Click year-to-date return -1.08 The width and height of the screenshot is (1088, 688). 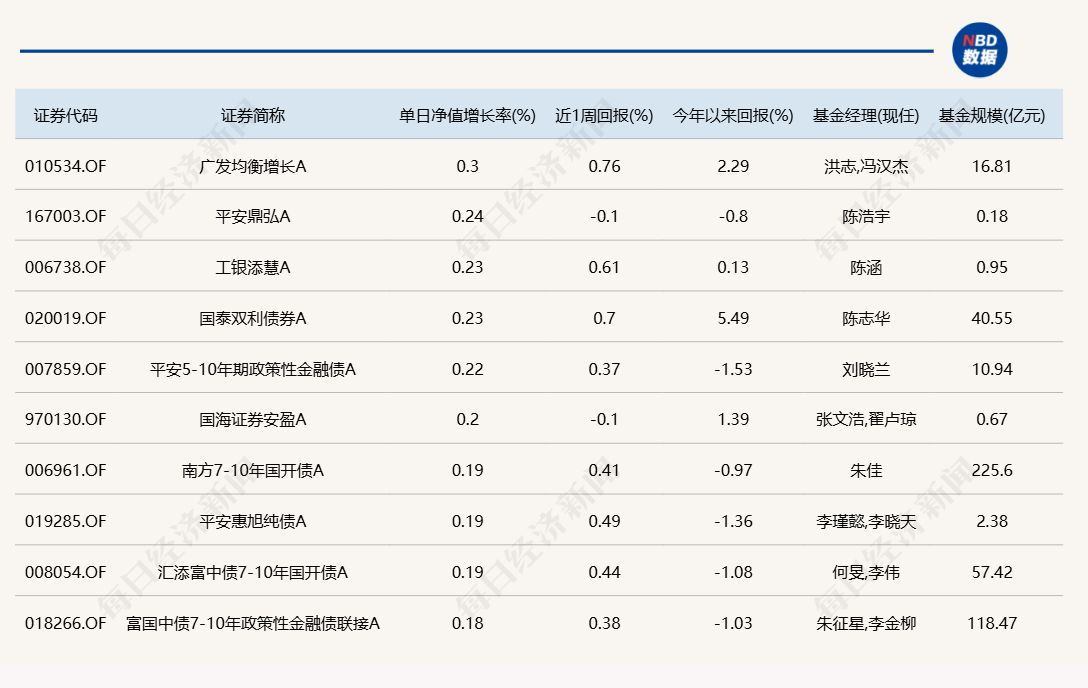[733, 573]
